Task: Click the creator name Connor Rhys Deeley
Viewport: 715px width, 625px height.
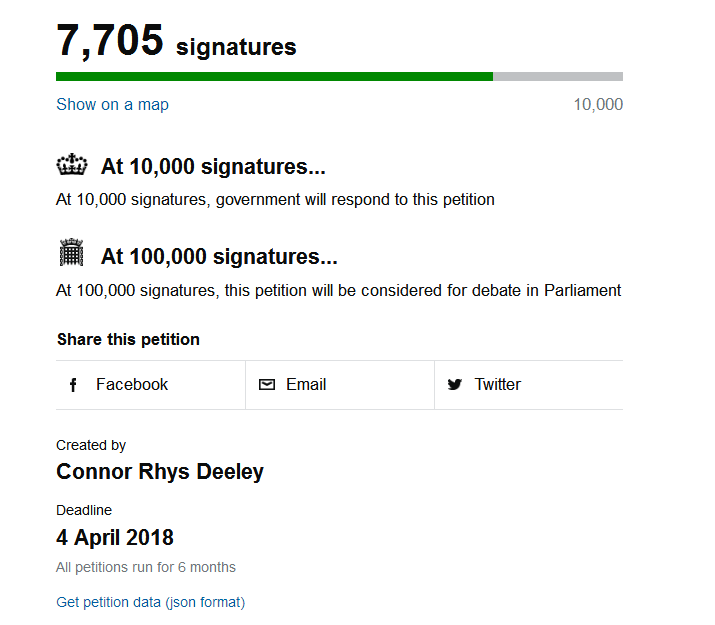Action: [160, 472]
